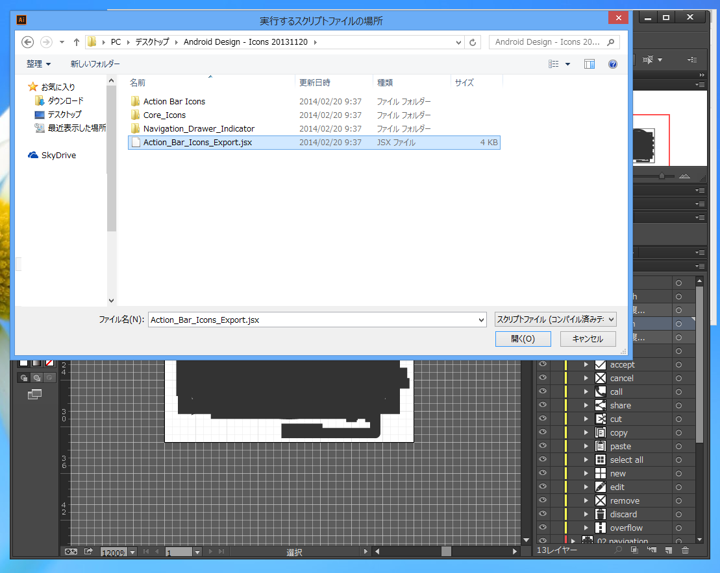
Task: Click the Change Screen Mode icon in toolbox
Action: pyautogui.click(x=34, y=394)
